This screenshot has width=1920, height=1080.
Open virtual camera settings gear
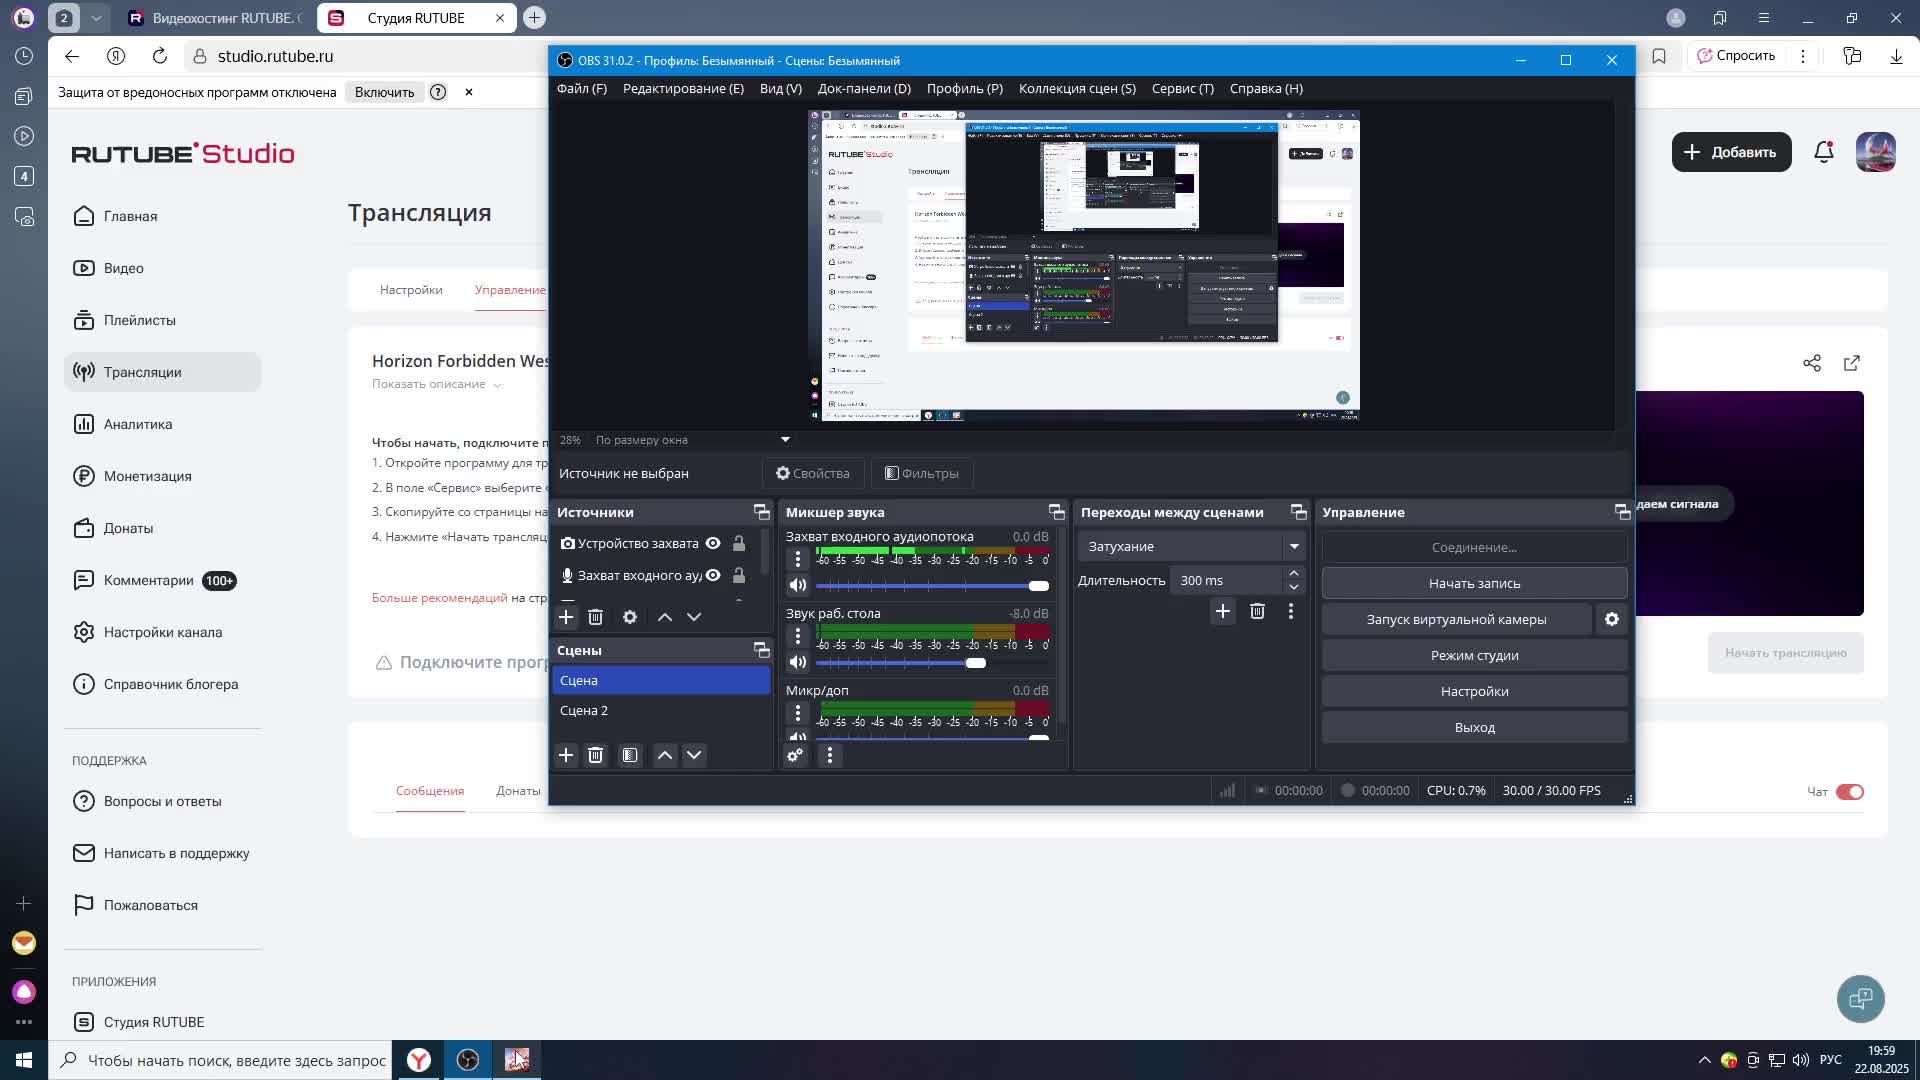click(x=1611, y=619)
